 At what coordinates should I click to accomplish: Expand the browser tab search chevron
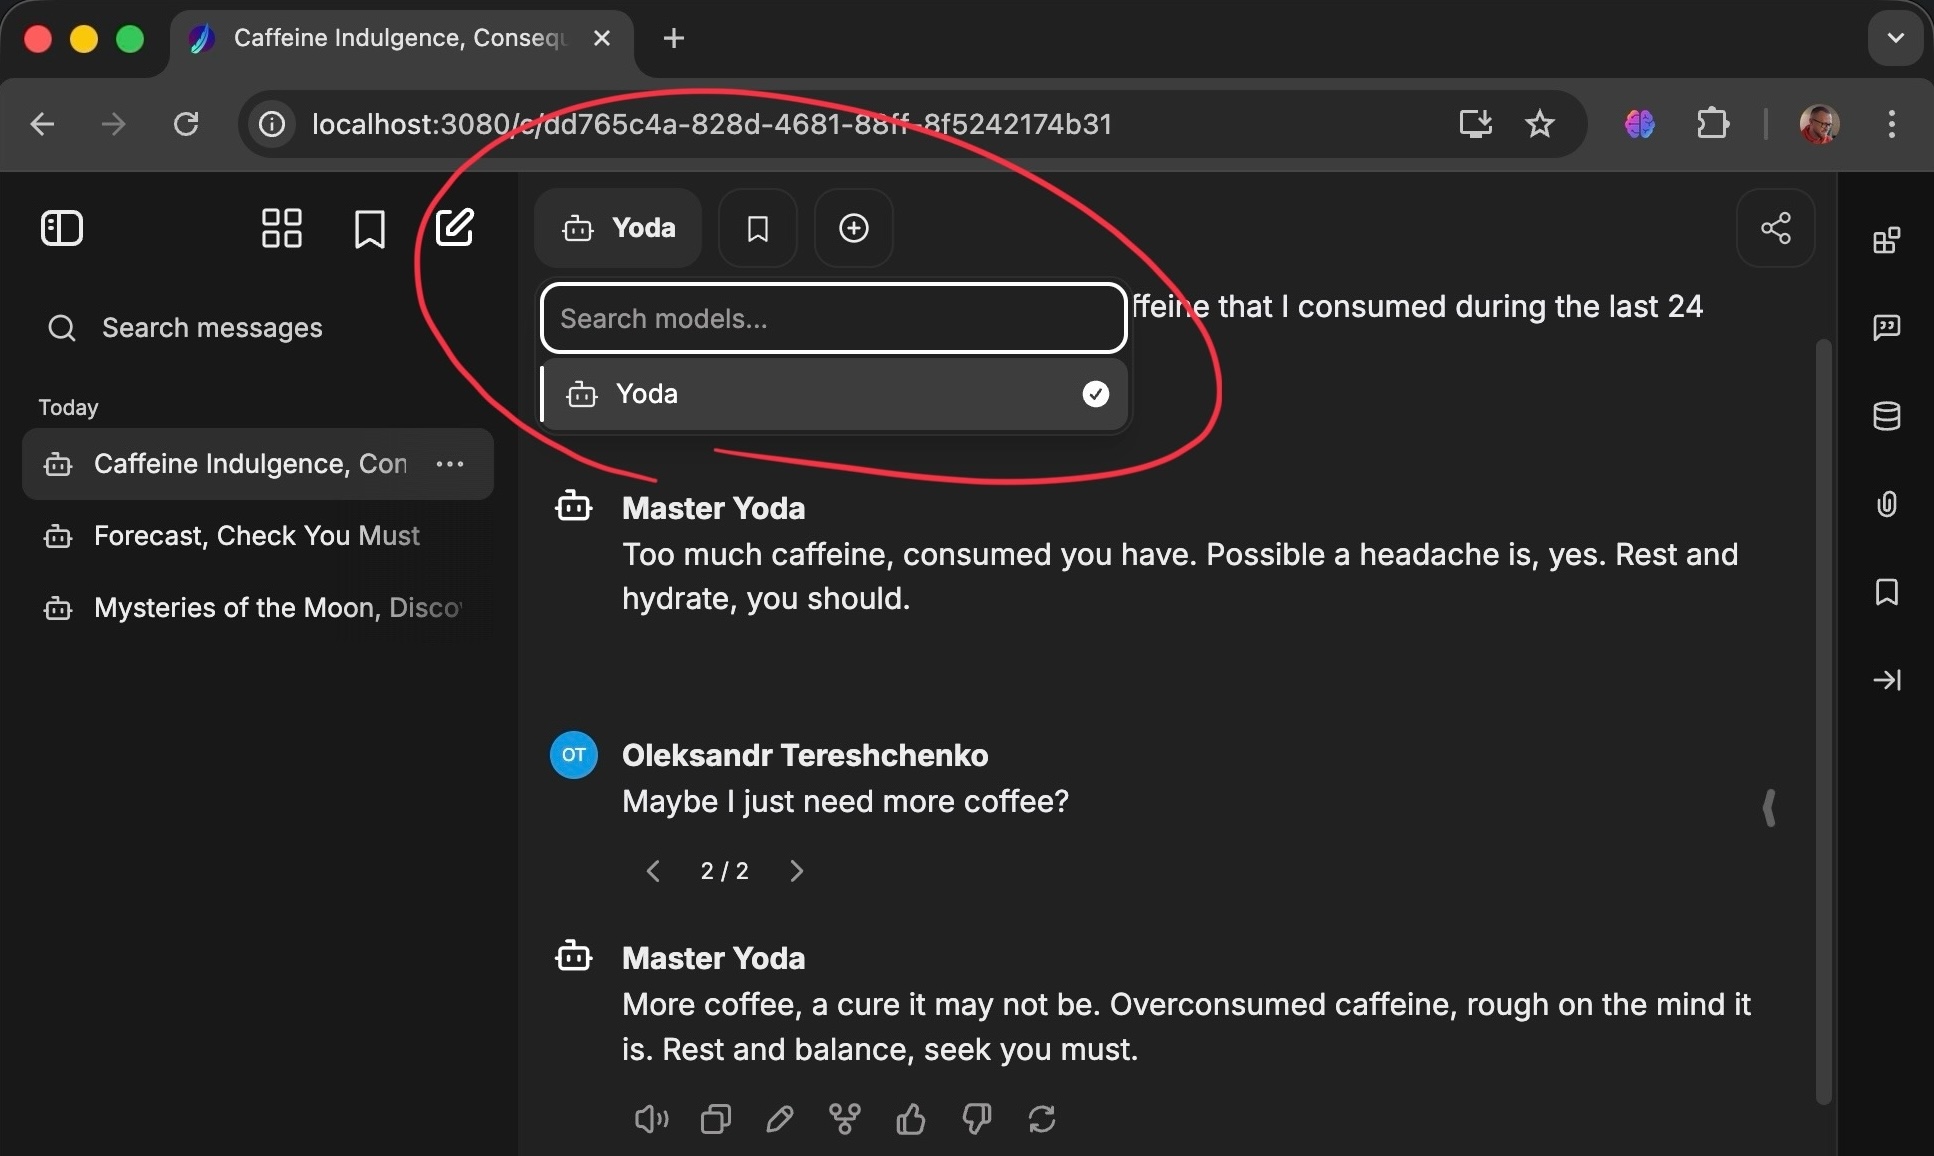click(x=1895, y=39)
